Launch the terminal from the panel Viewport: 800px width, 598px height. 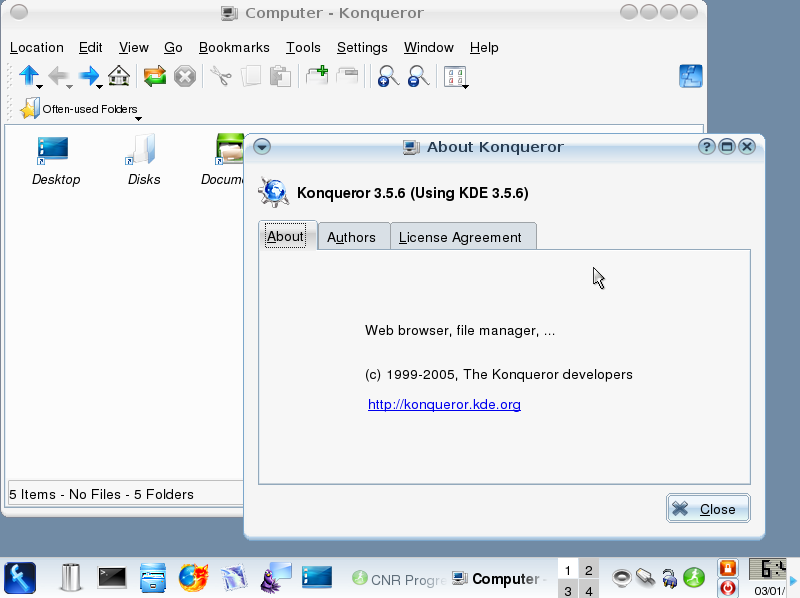[x=112, y=578]
